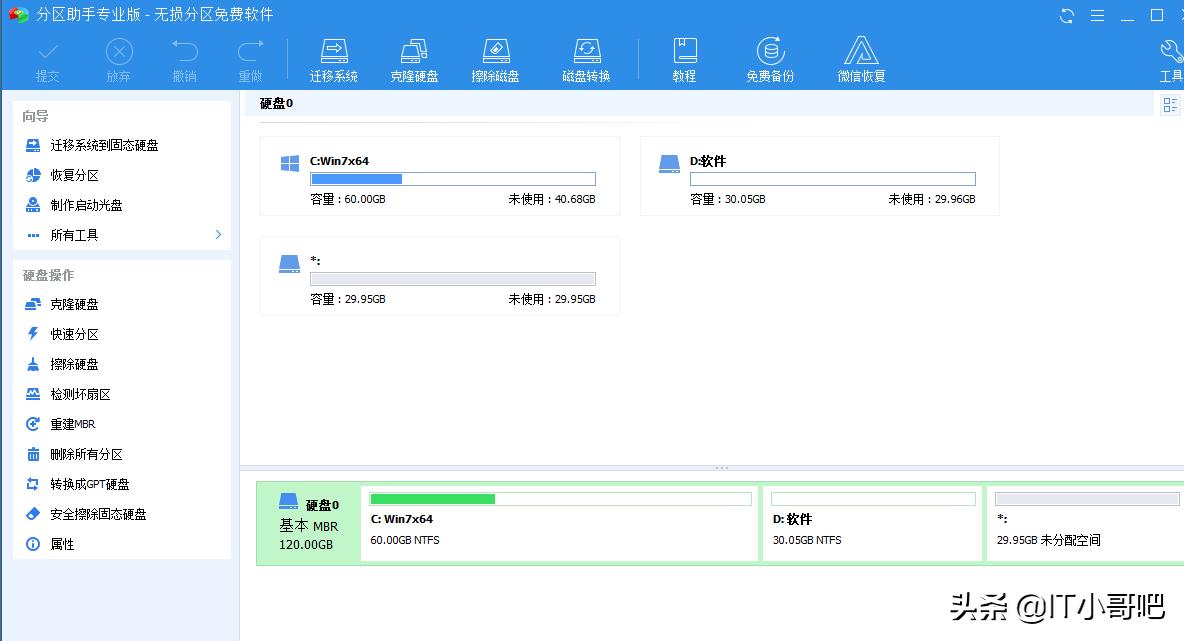The image size is (1184, 641).
Task: Click the 工具 wrench icon top right
Action: [x=1169, y=55]
